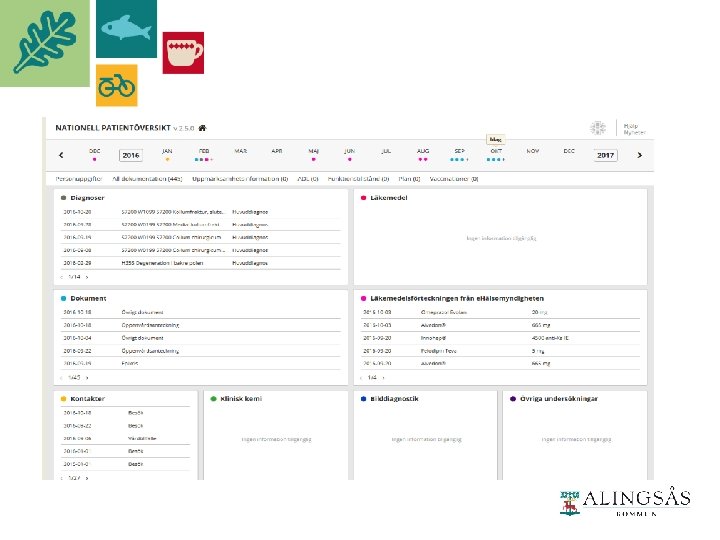Jump to the year 2016 box
720x540 pixels.
(131, 155)
